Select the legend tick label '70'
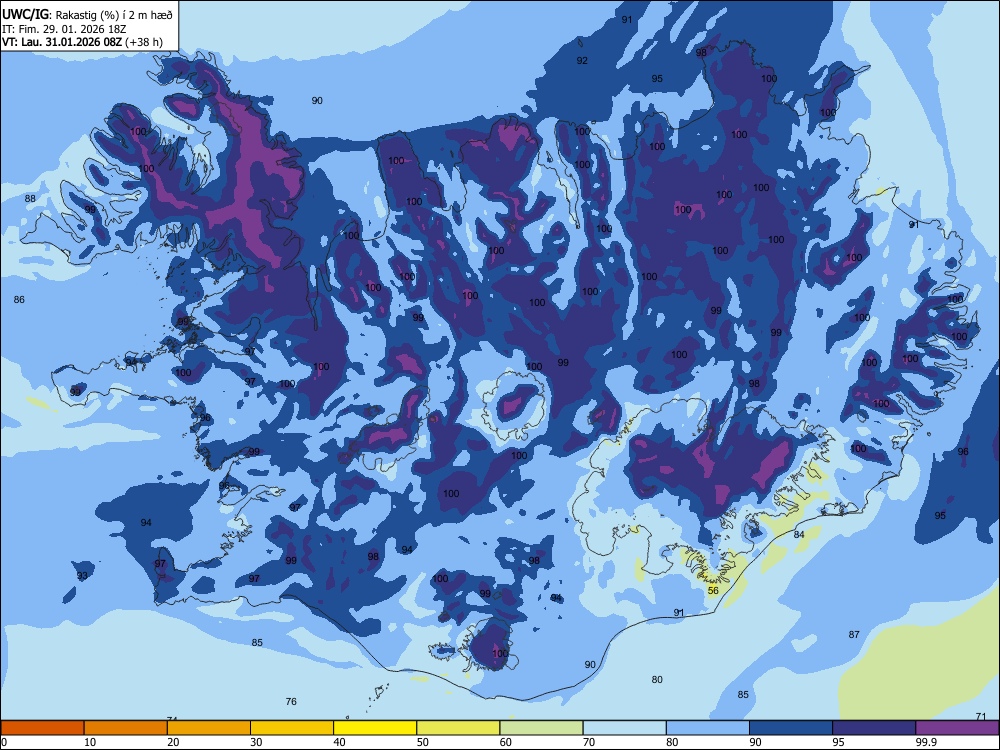This screenshot has width=1000, height=750. (589, 742)
